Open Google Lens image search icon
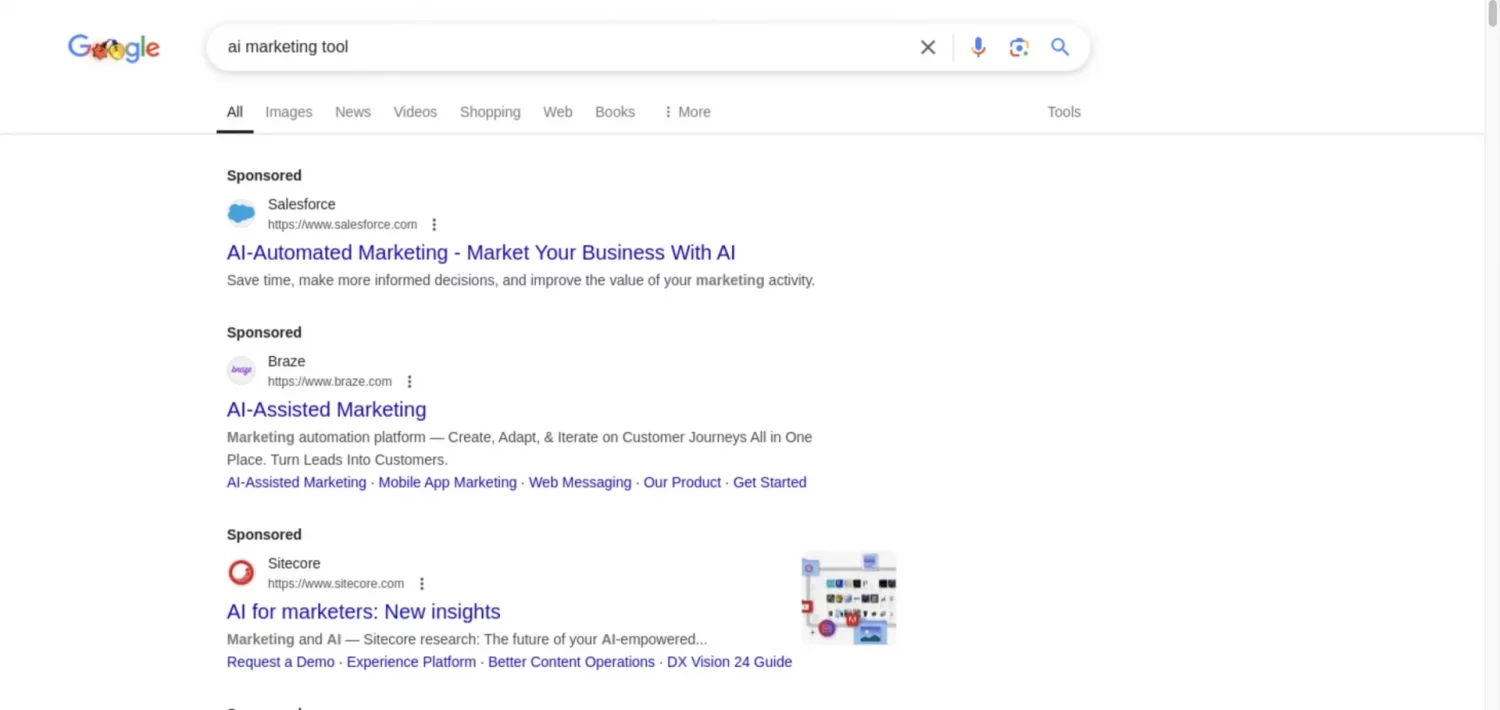Image resolution: width=1500 pixels, height=710 pixels. click(1019, 47)
